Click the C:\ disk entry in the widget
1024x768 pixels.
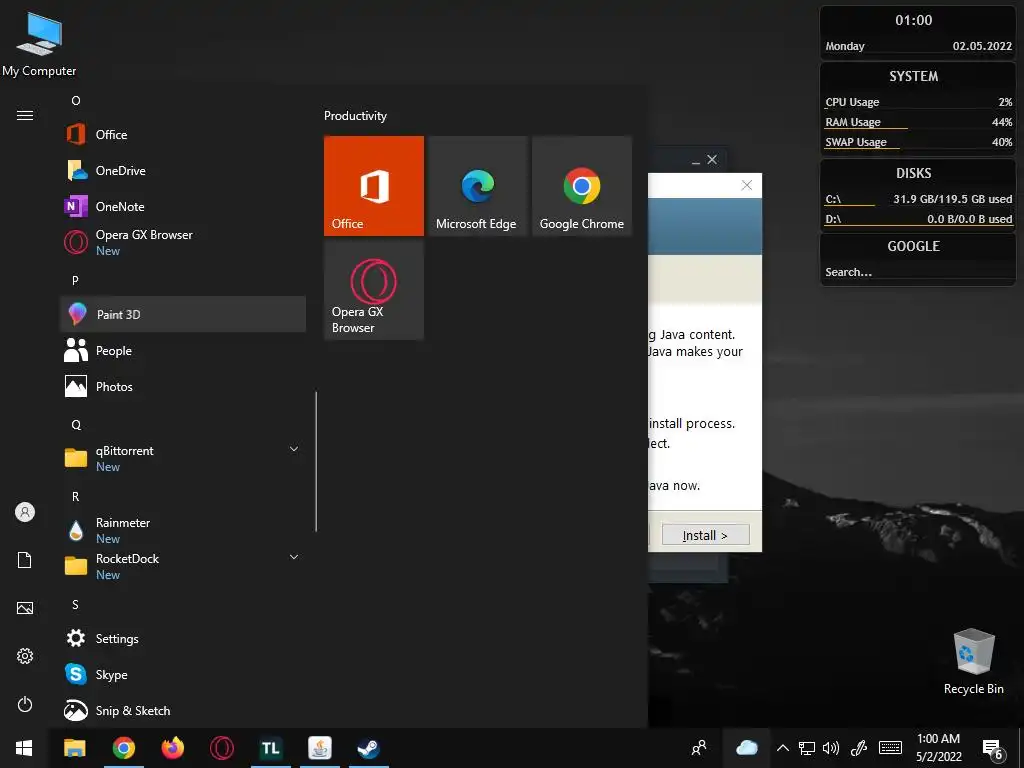tap(918, 199)
